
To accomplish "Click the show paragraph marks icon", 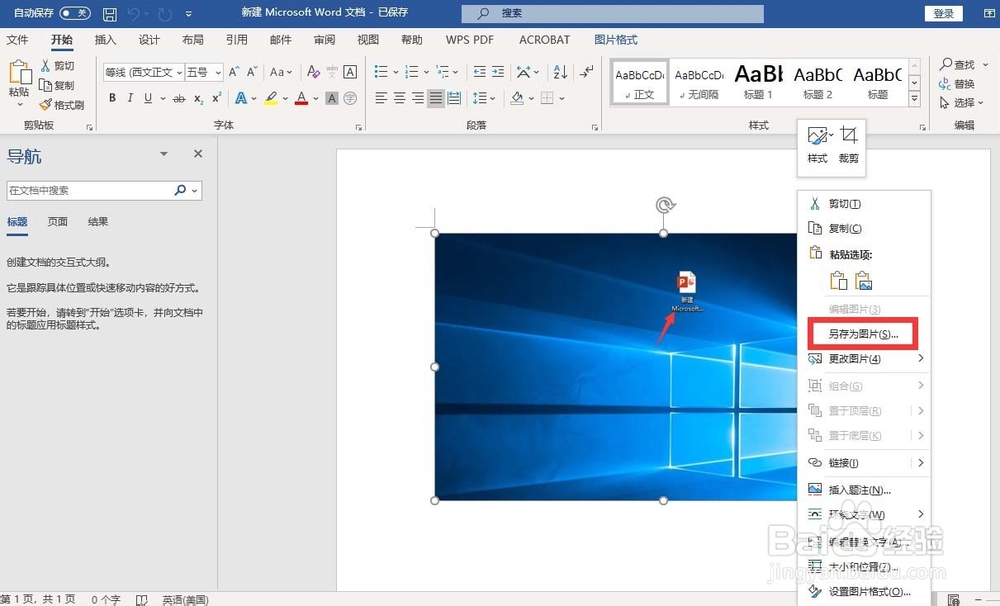I will tap(587, 71).
